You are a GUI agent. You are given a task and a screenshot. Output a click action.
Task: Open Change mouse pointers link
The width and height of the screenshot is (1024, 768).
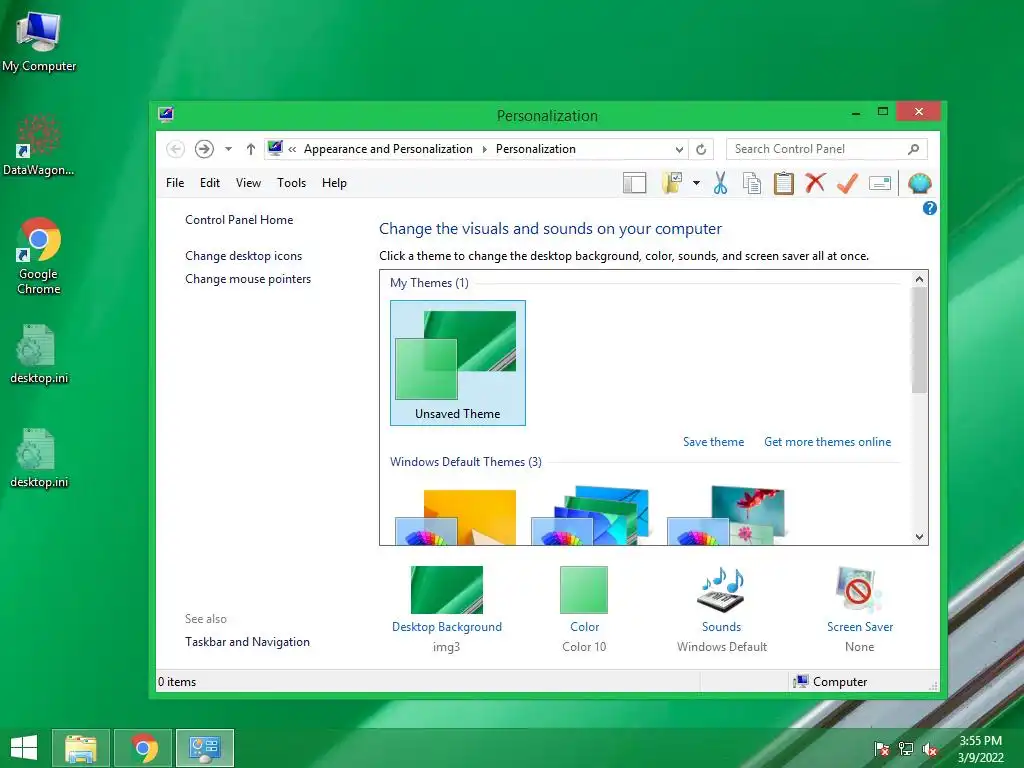[x=248, y=279]
